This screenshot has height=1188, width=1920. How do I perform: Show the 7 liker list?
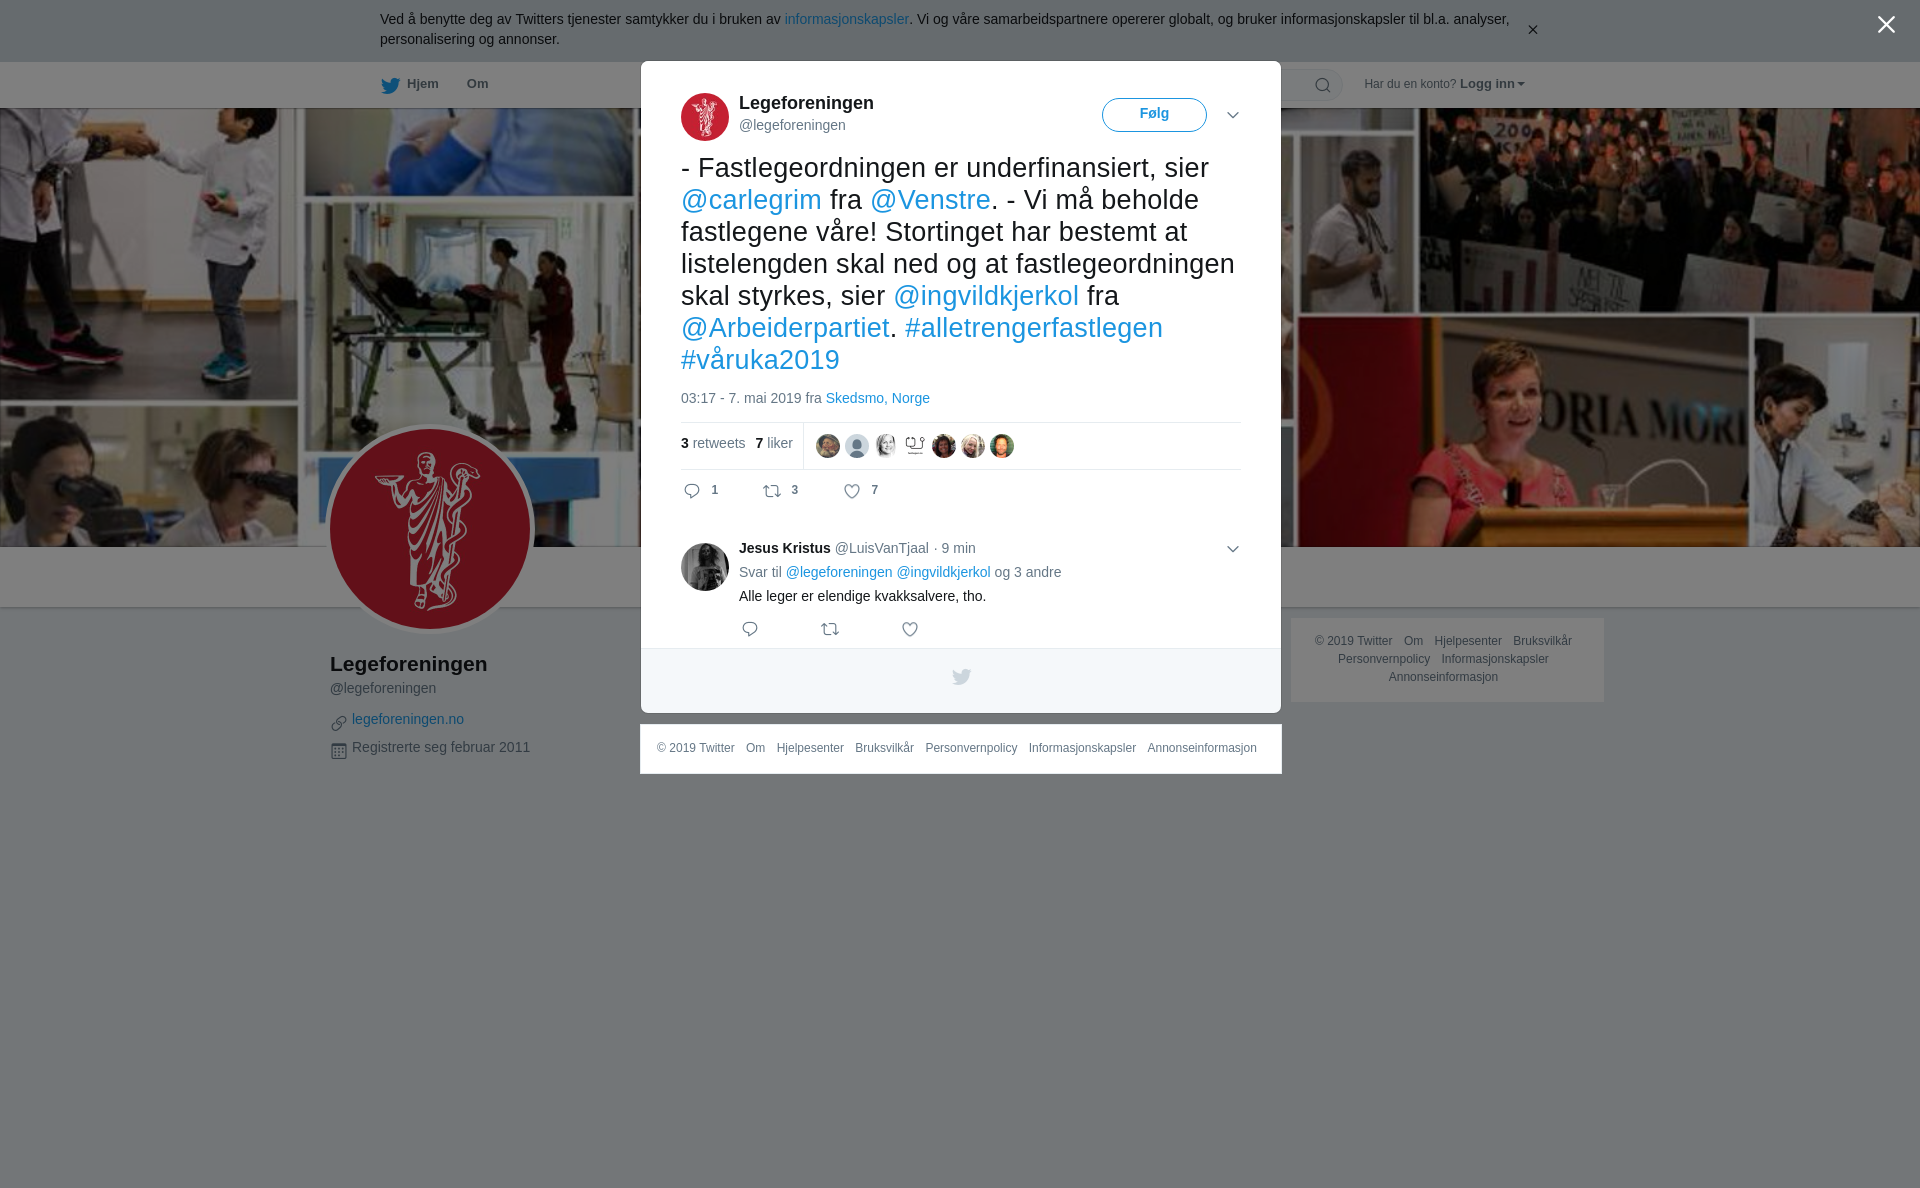tap(774, 443)
